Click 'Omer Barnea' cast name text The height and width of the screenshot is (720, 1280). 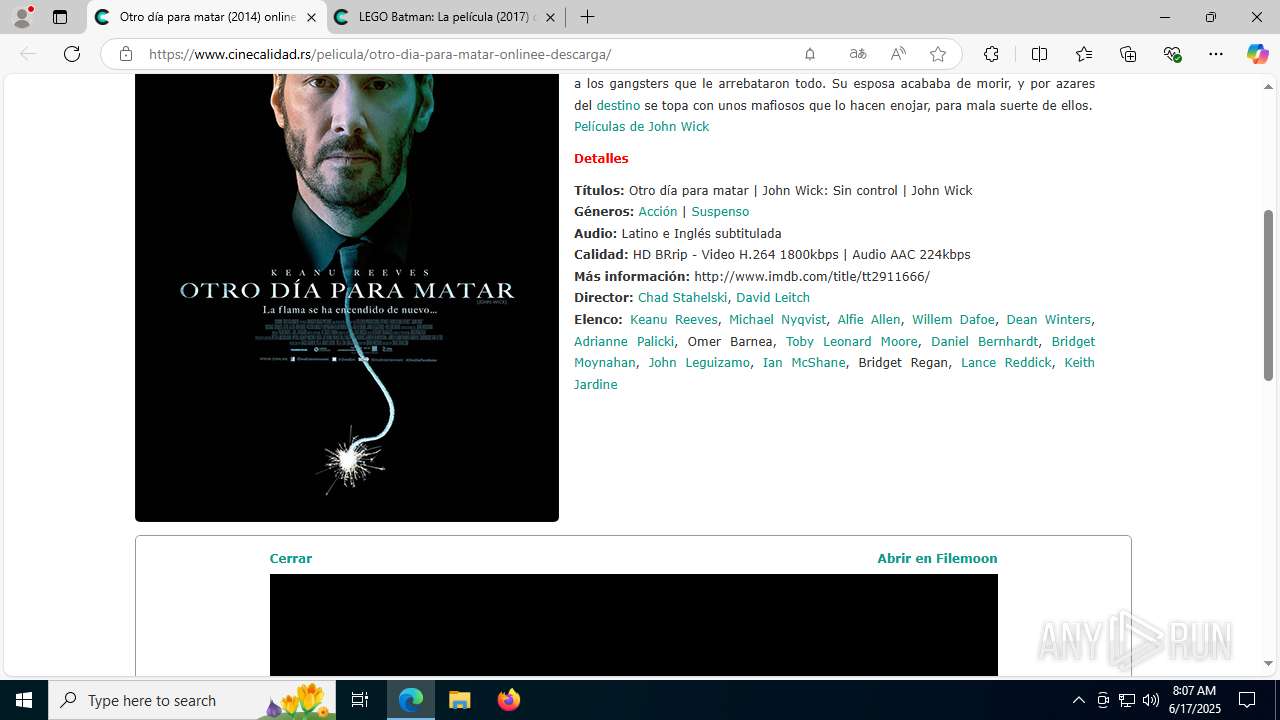(730, 341)
